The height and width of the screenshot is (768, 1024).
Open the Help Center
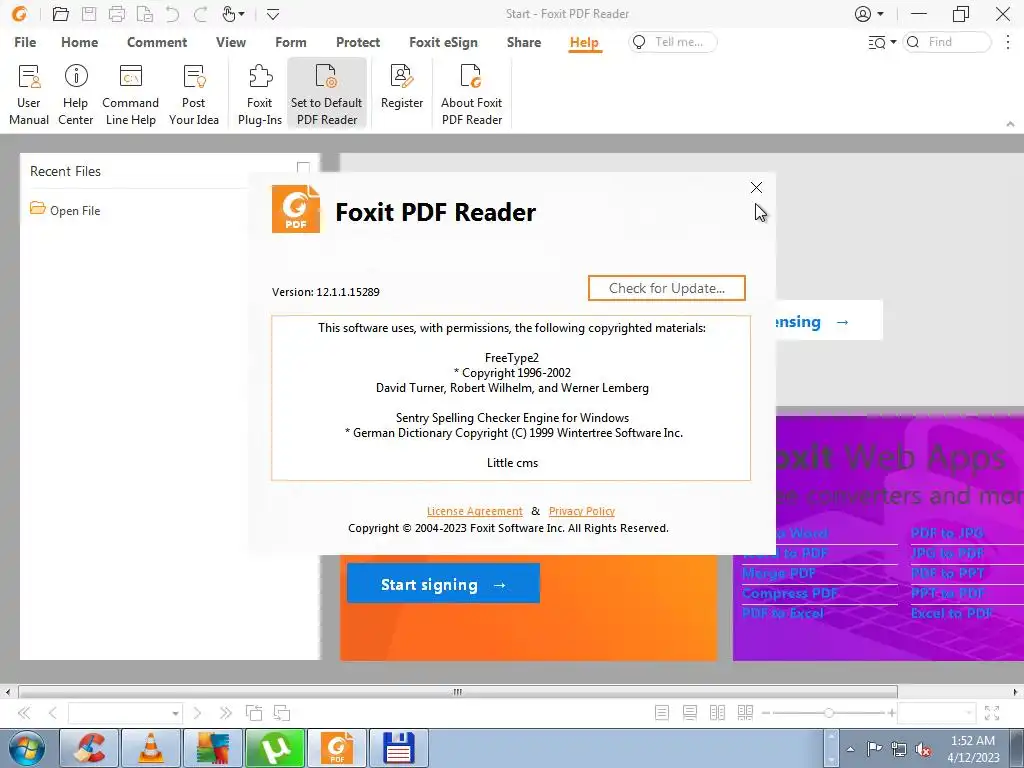[x=76, y=95]
